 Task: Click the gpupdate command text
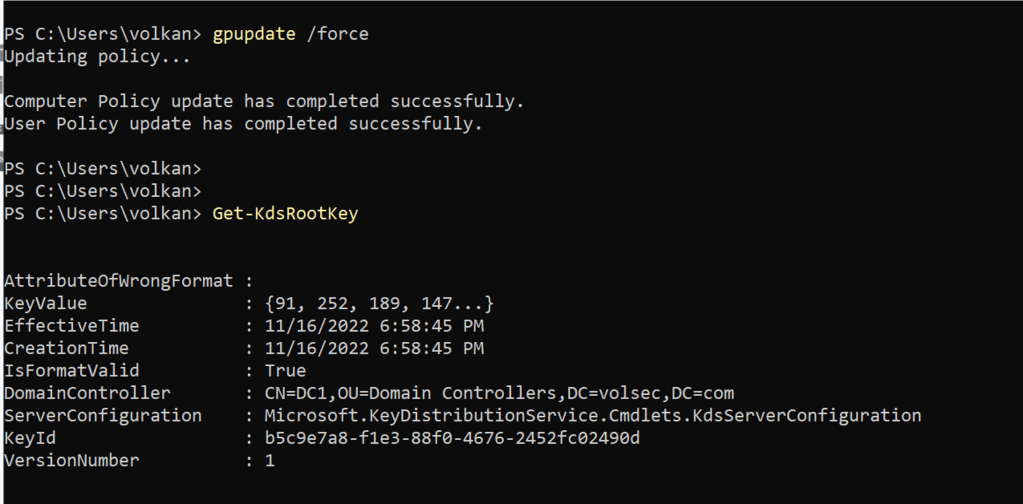tap(254, 34)
